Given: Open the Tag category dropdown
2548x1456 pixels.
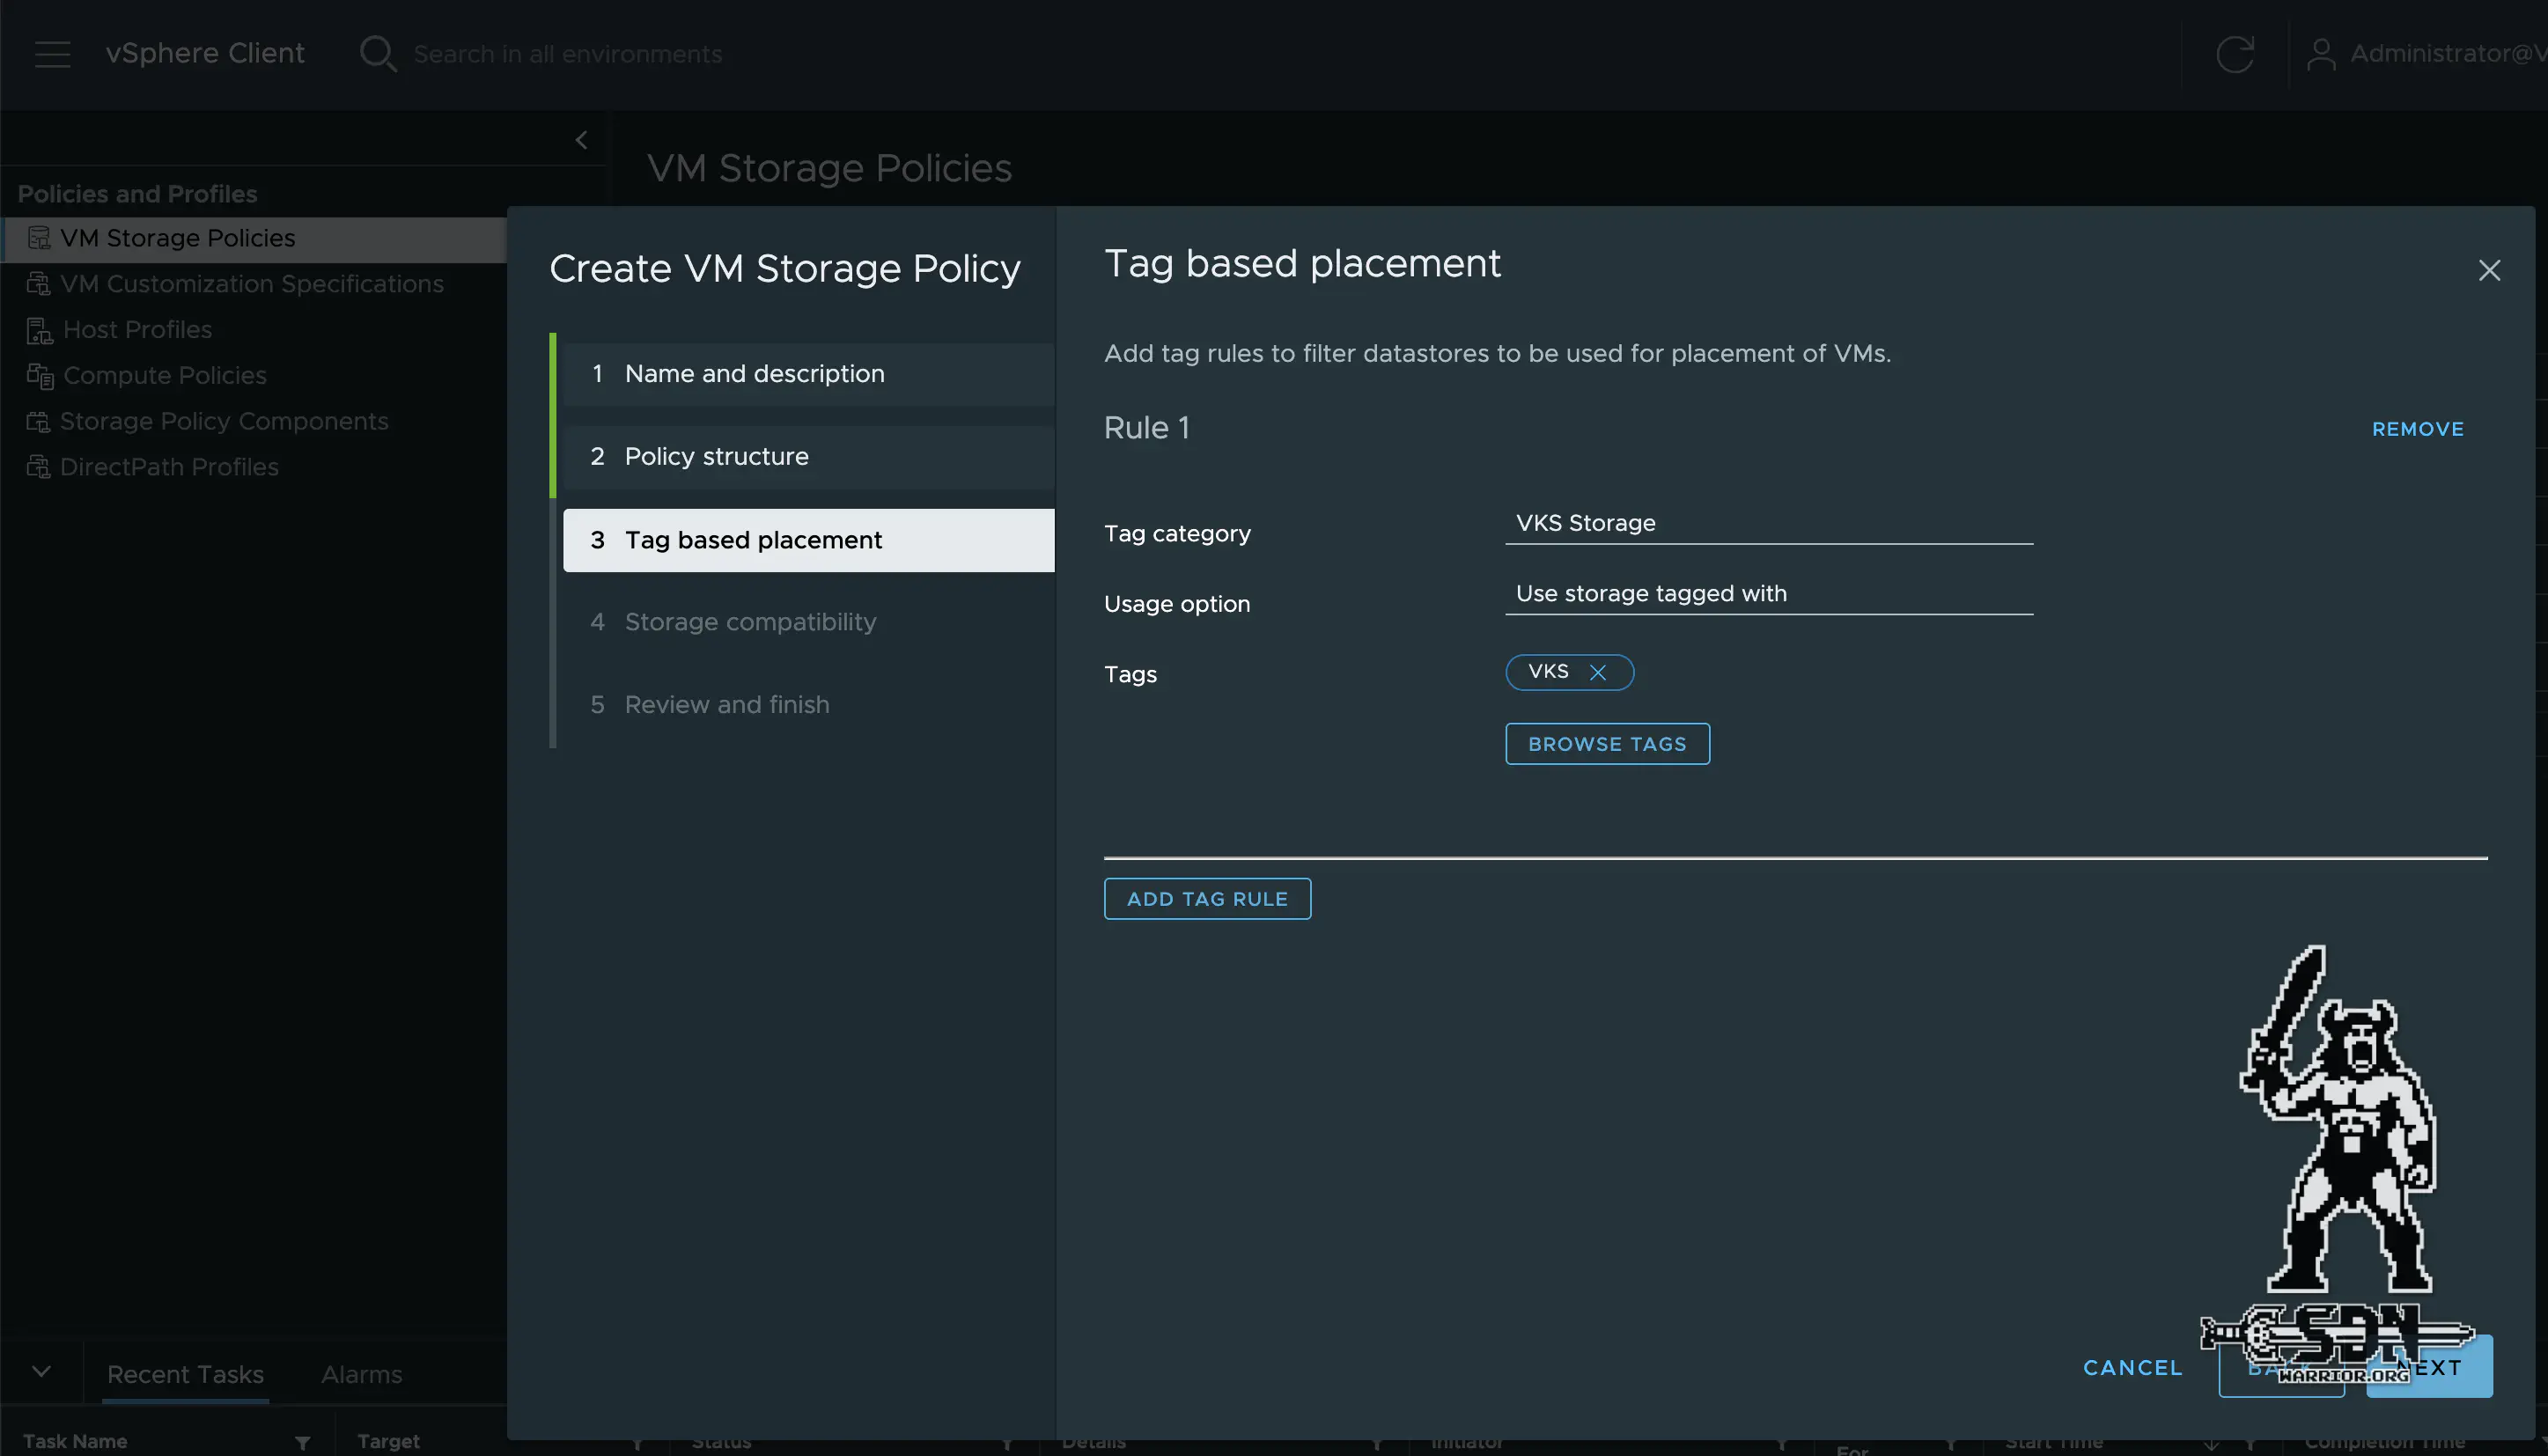Looking at the screenshot, I should 1768,523.
